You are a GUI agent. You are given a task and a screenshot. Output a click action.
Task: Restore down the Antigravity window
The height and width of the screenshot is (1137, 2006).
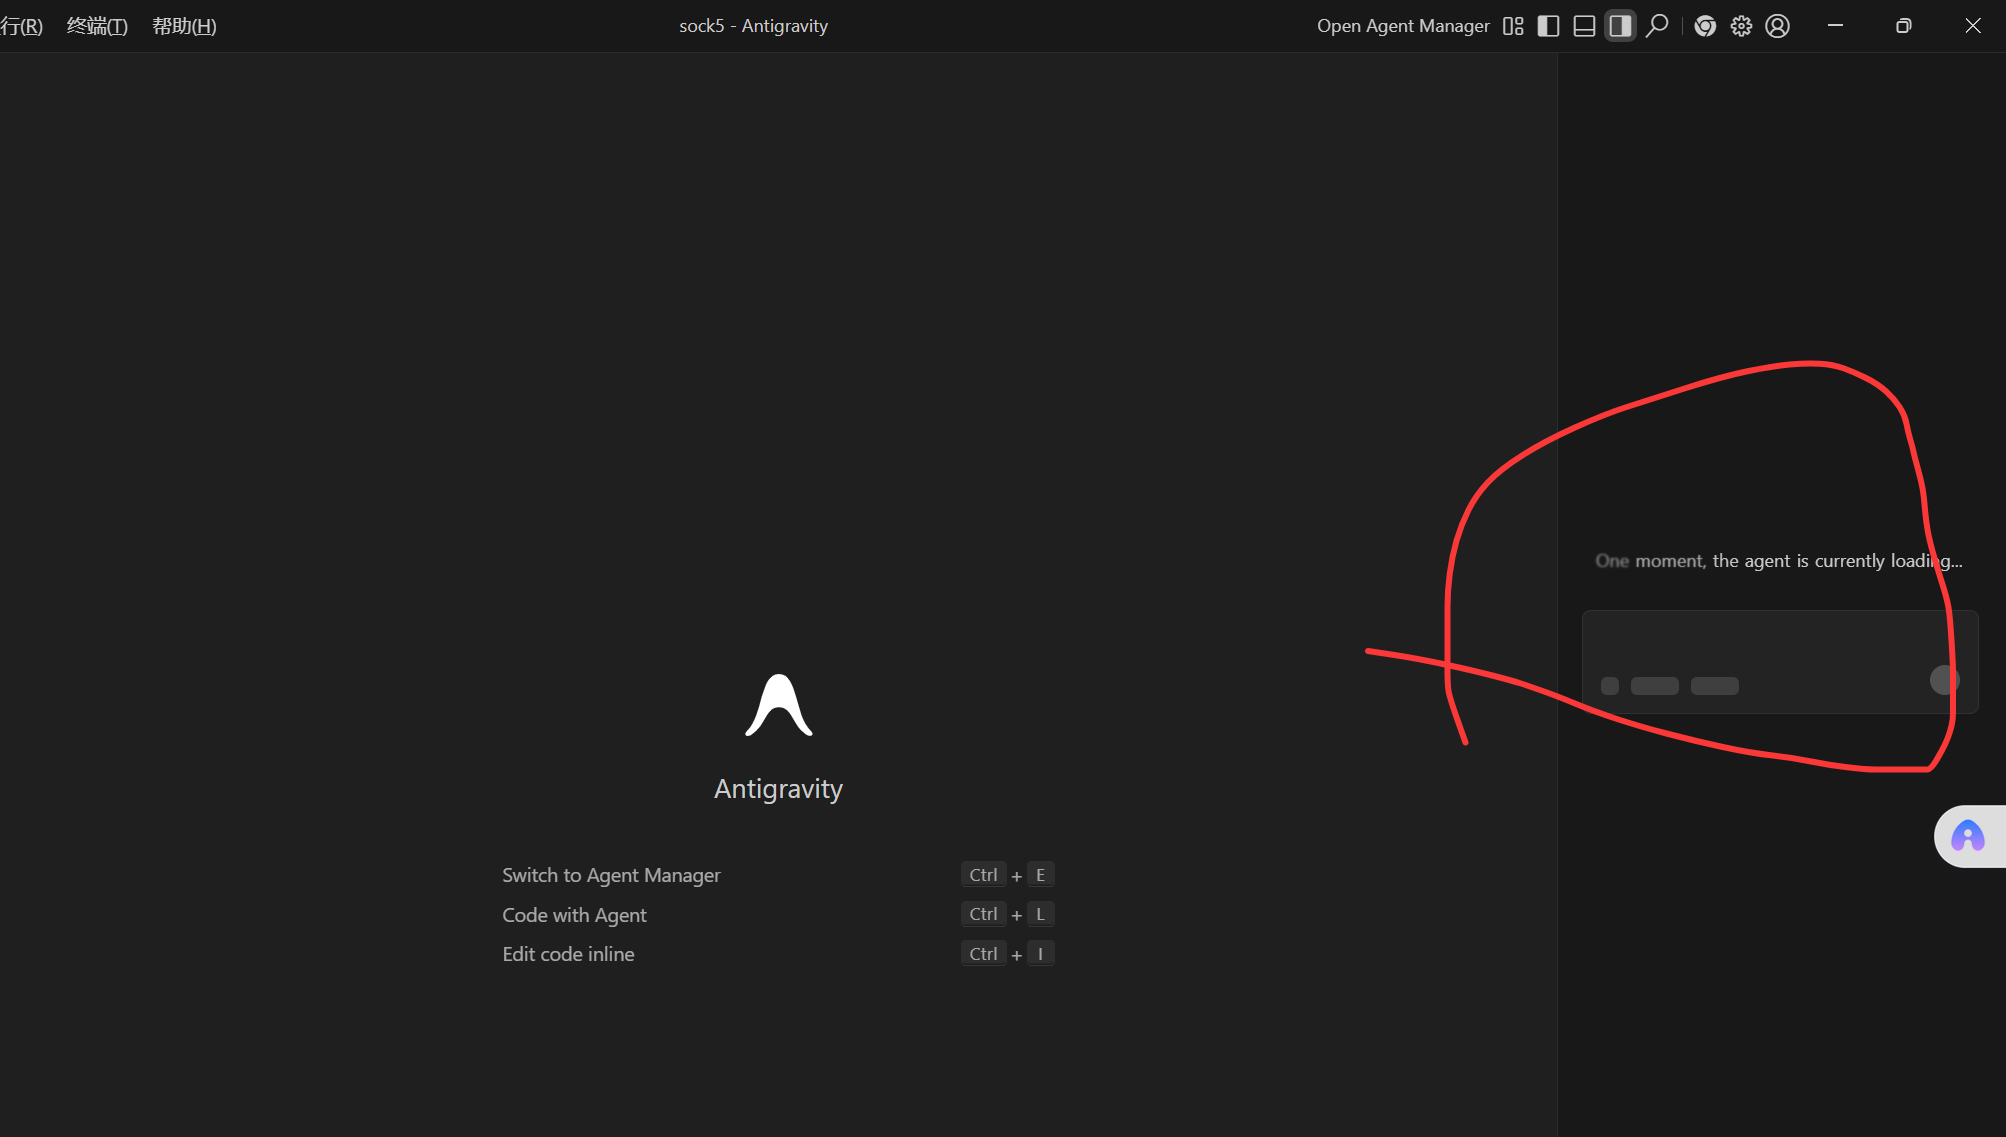(1903, 26)
